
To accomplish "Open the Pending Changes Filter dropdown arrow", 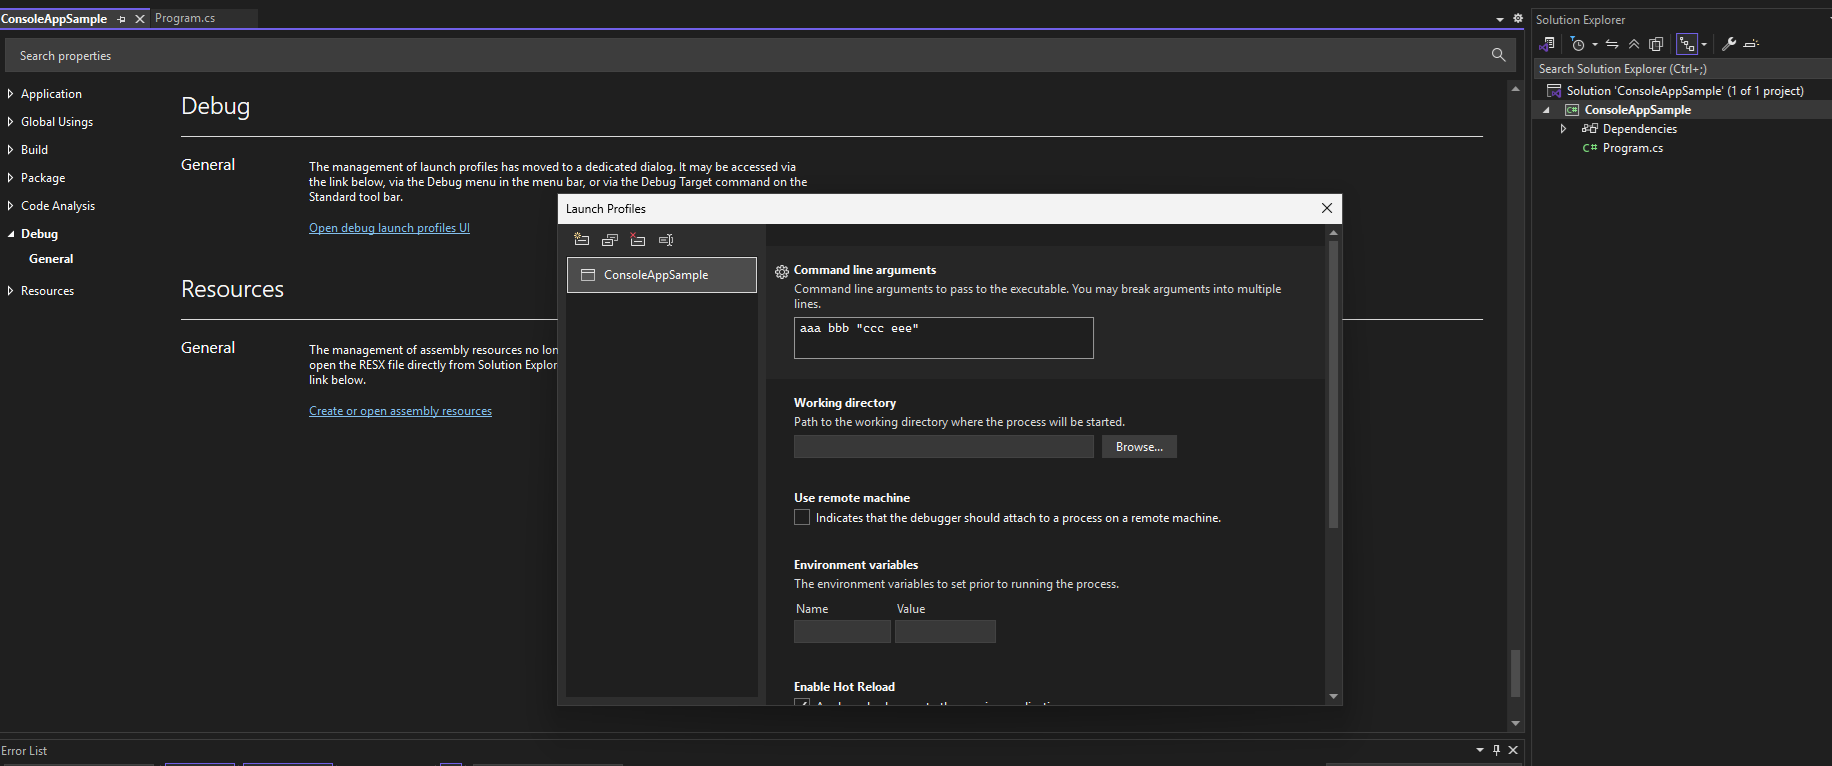I will pos(1595,44).
